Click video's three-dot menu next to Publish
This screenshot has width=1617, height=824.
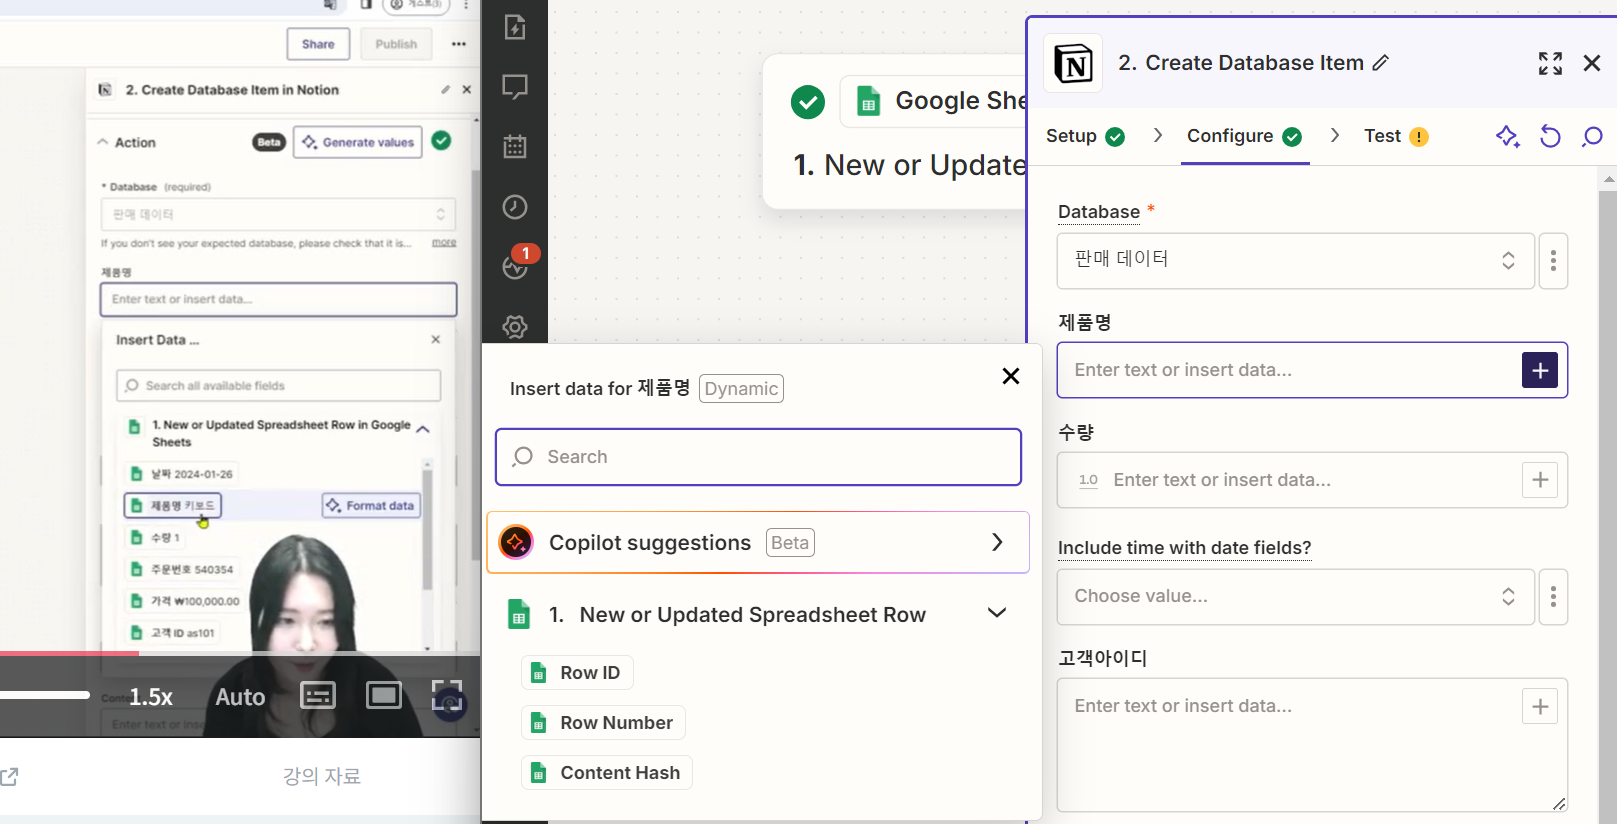click(x=459, y=44)
